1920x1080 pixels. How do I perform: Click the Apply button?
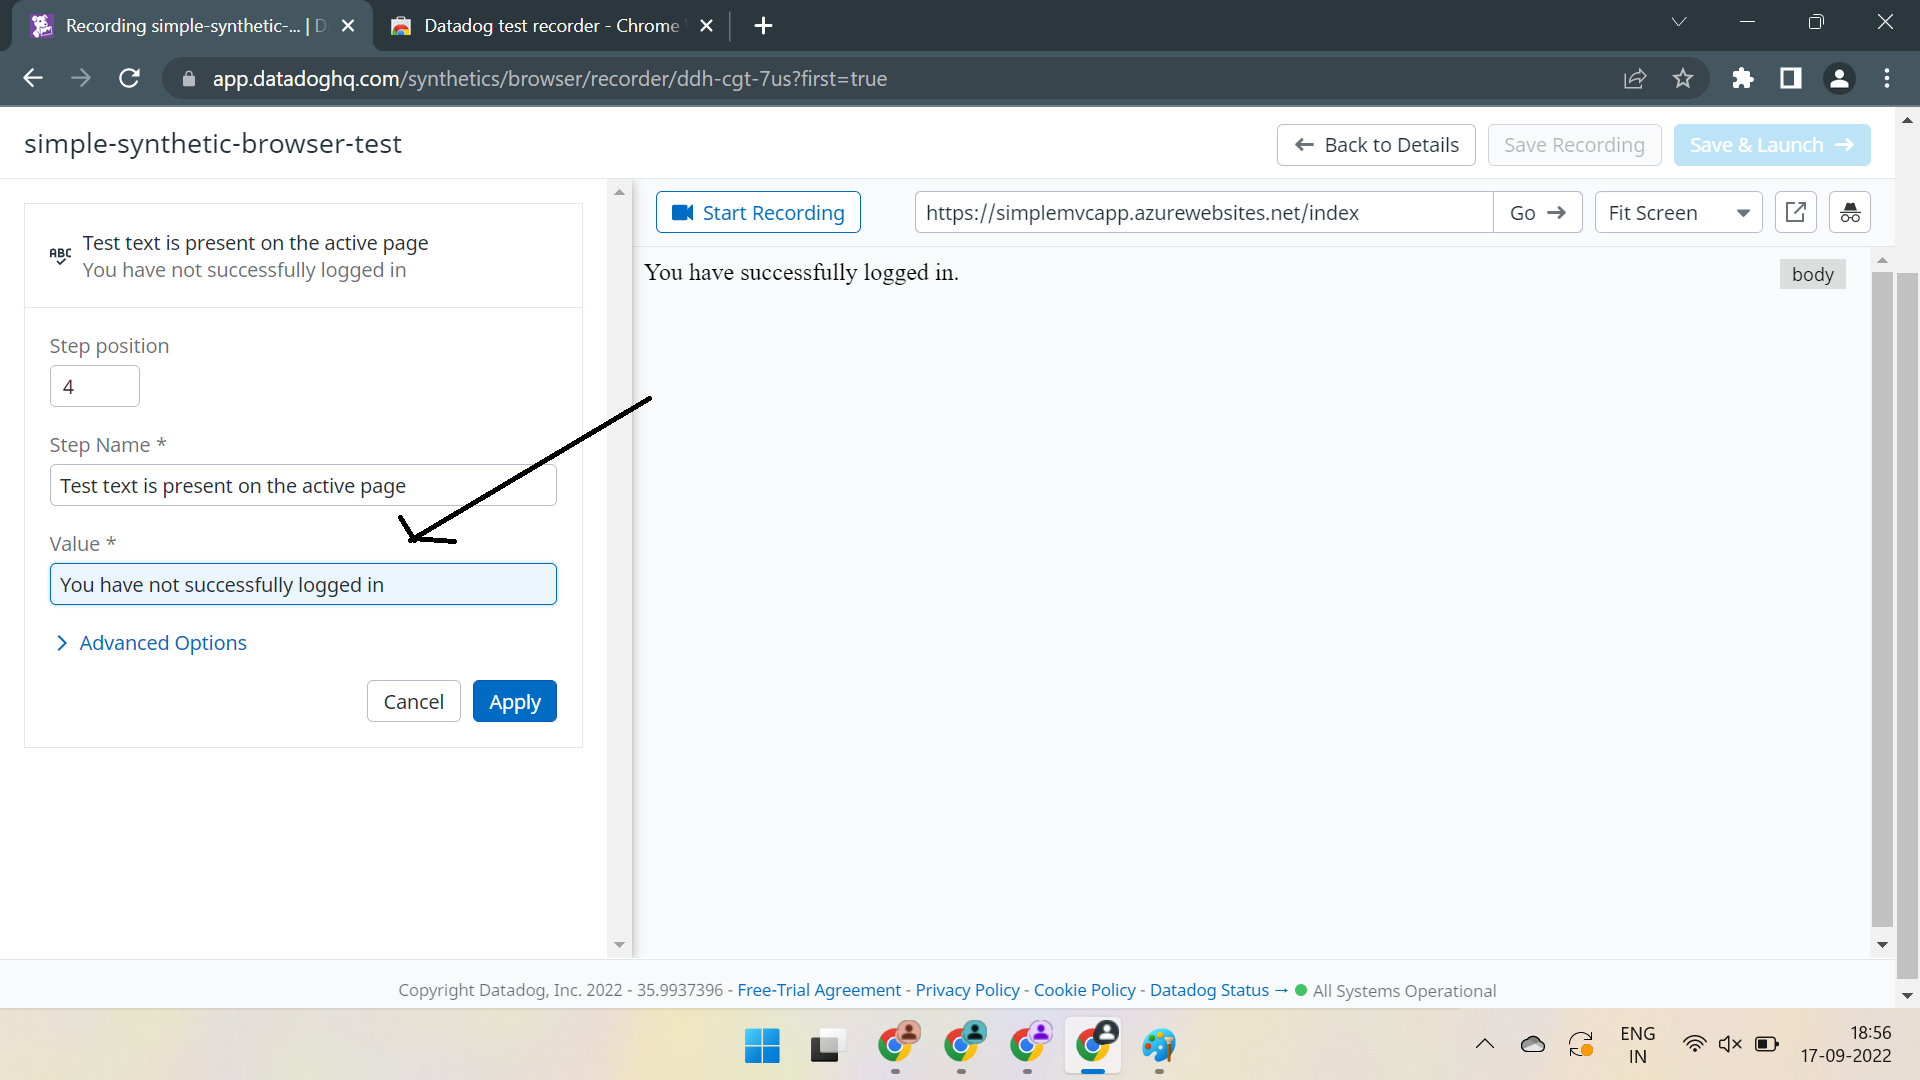pyautogui.click(x=514, y=702)
